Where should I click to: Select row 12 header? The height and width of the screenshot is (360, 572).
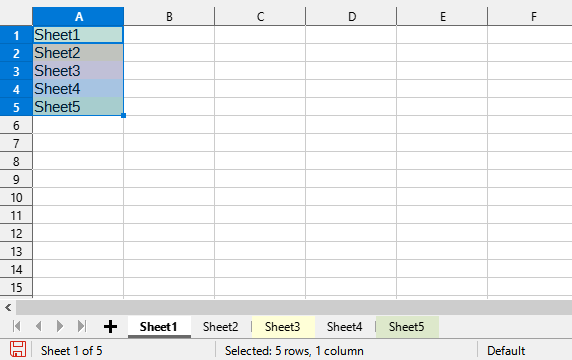pos(16,233)
